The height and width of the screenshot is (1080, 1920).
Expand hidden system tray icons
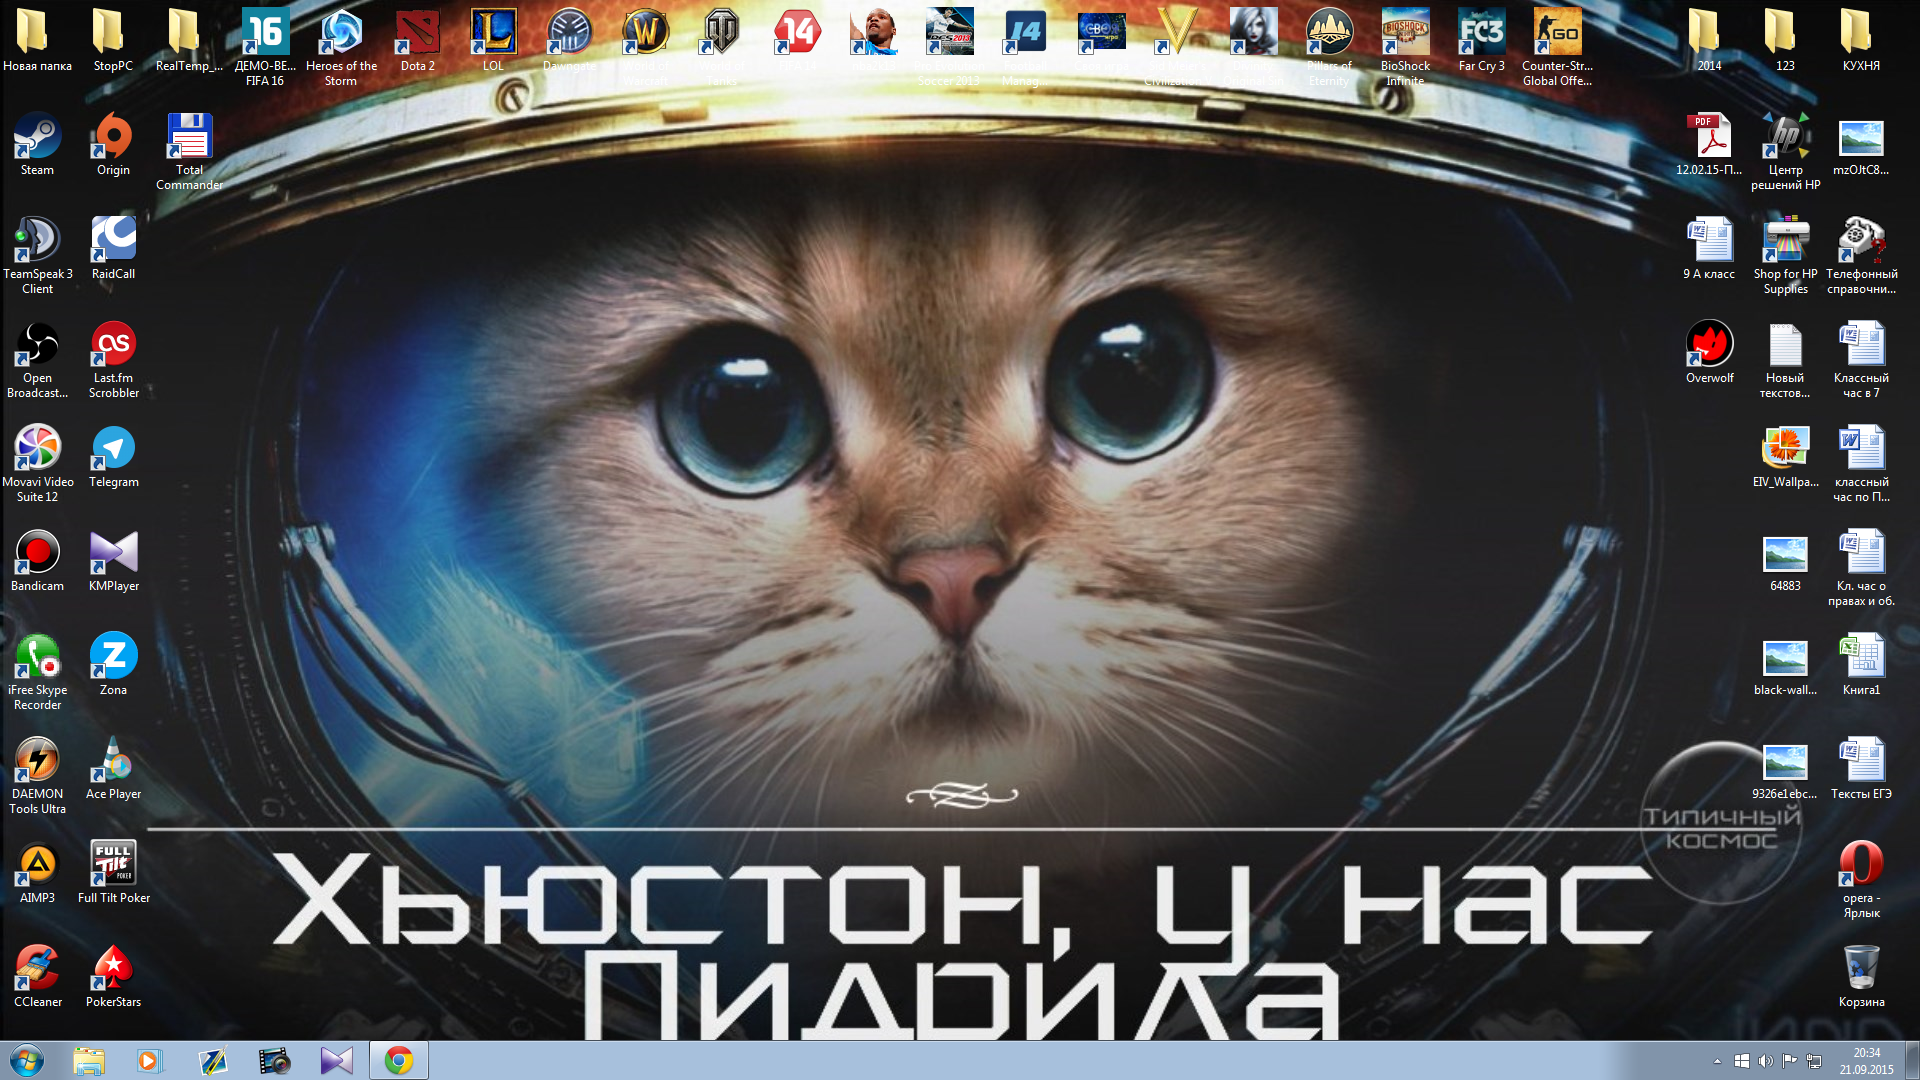click(1716, 1061)
